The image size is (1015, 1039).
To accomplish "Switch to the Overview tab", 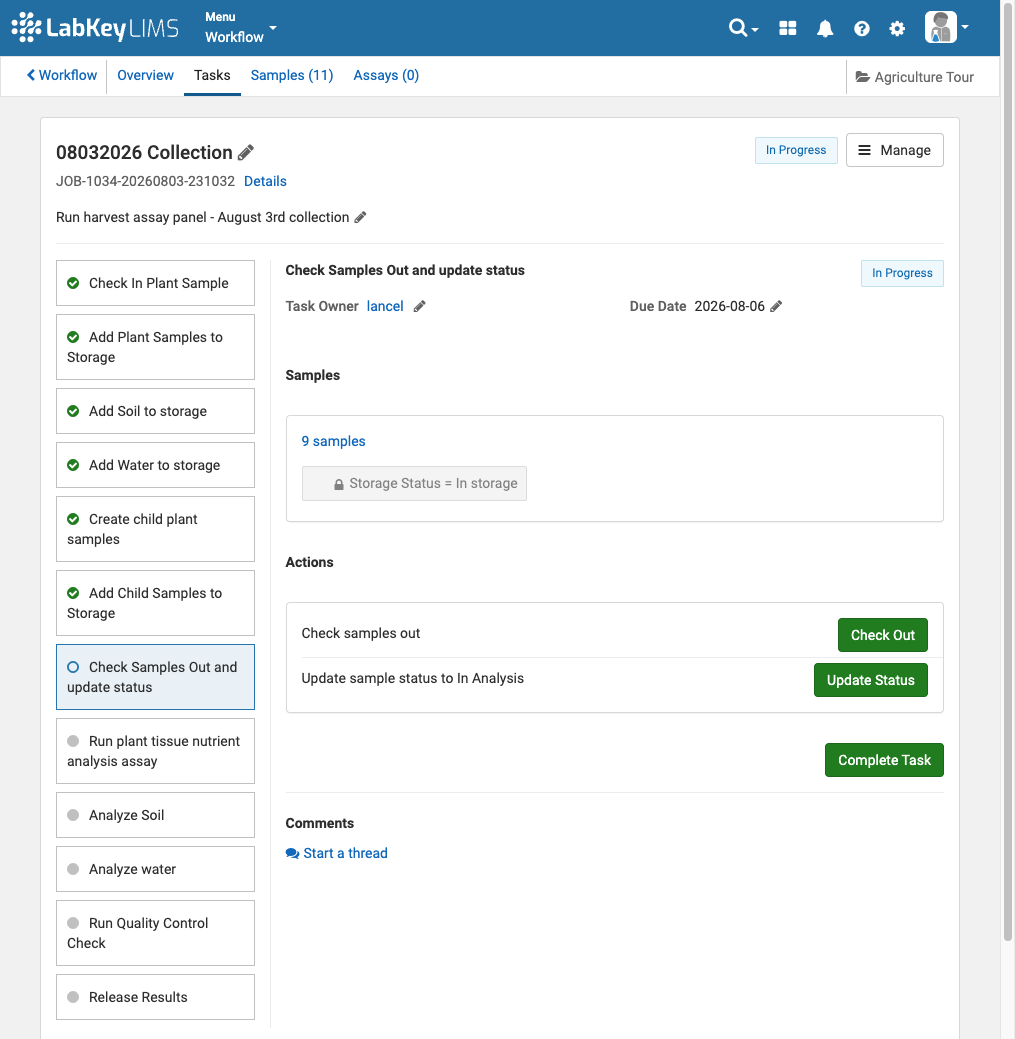I will pyautogui.click(x=145, y=76).
